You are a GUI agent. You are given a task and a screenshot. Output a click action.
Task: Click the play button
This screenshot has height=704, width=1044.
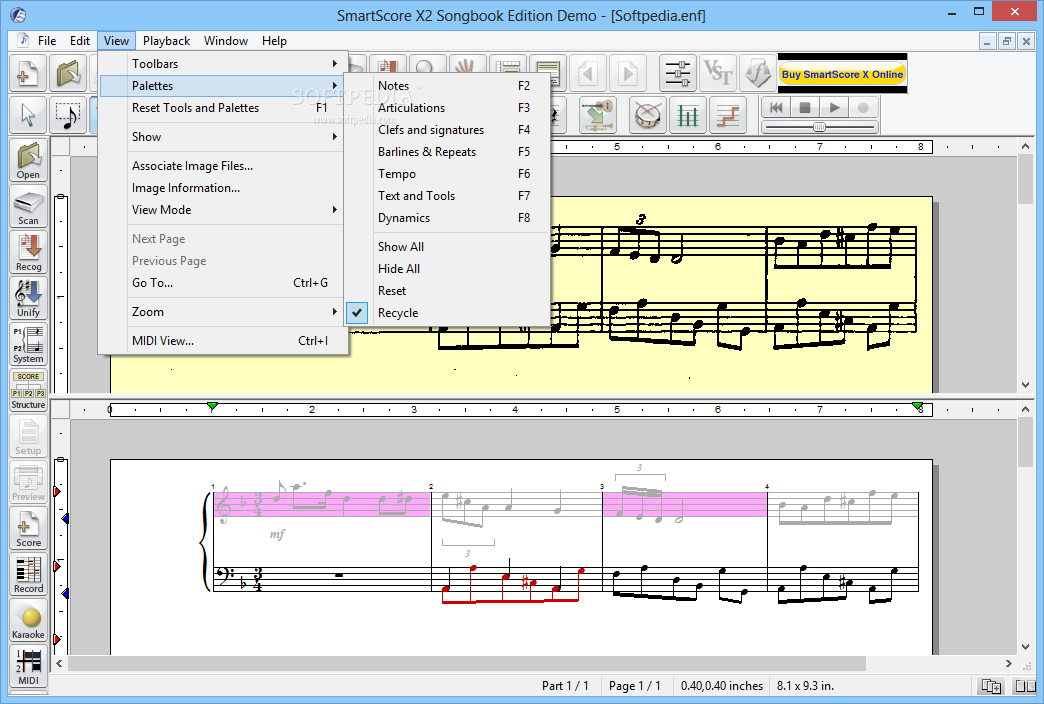[834, 107]
